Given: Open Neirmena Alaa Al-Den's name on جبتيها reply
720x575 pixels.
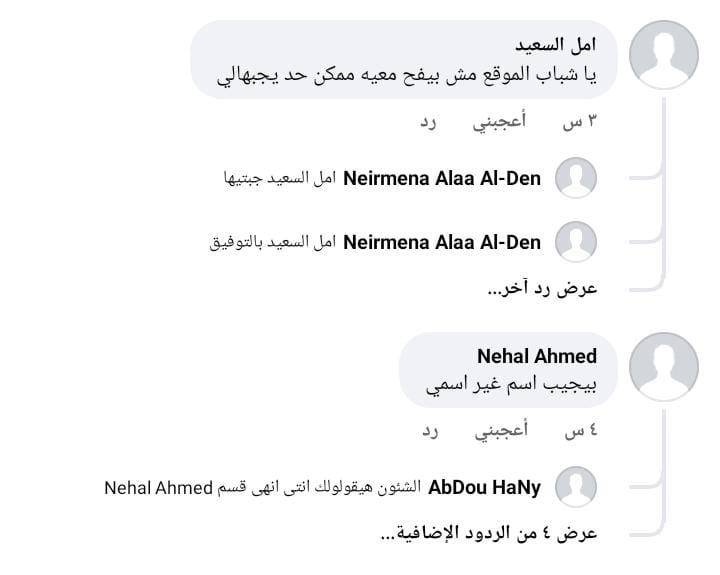Looking at the screenshot, I should (442, 179).
